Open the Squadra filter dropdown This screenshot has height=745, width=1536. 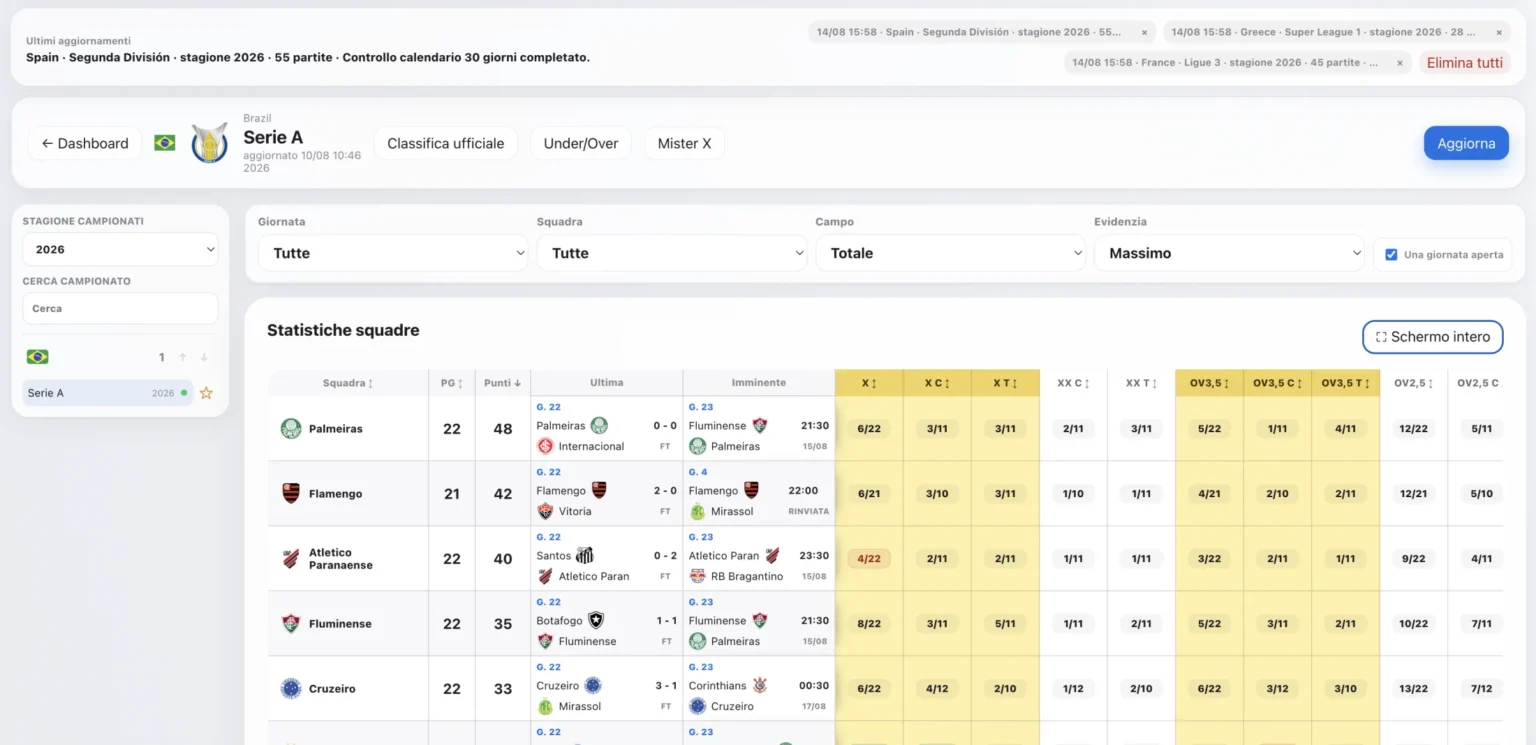(672, 253)
